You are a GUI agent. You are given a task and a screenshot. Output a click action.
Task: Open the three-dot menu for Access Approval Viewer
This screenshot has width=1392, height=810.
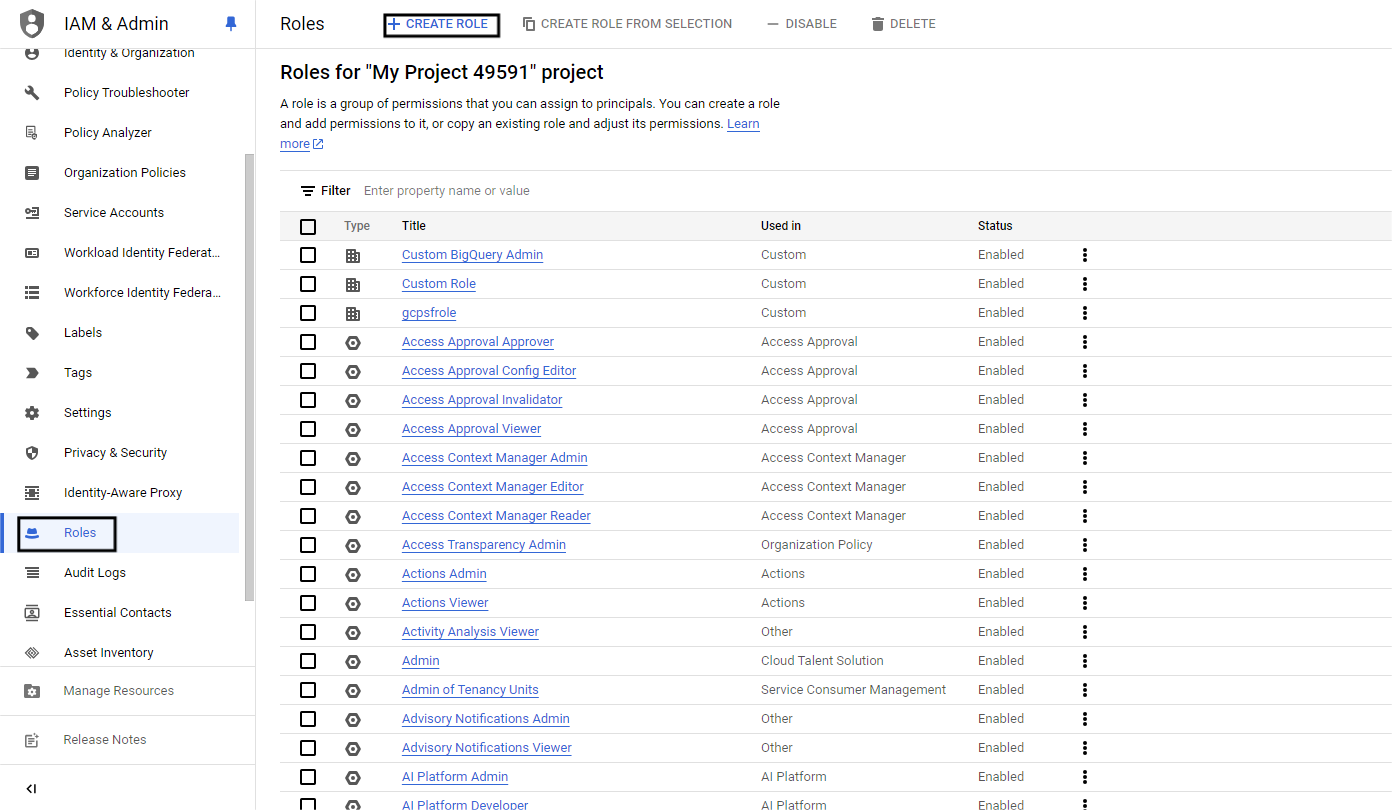pyautogui.click(x=1085, y=429)
